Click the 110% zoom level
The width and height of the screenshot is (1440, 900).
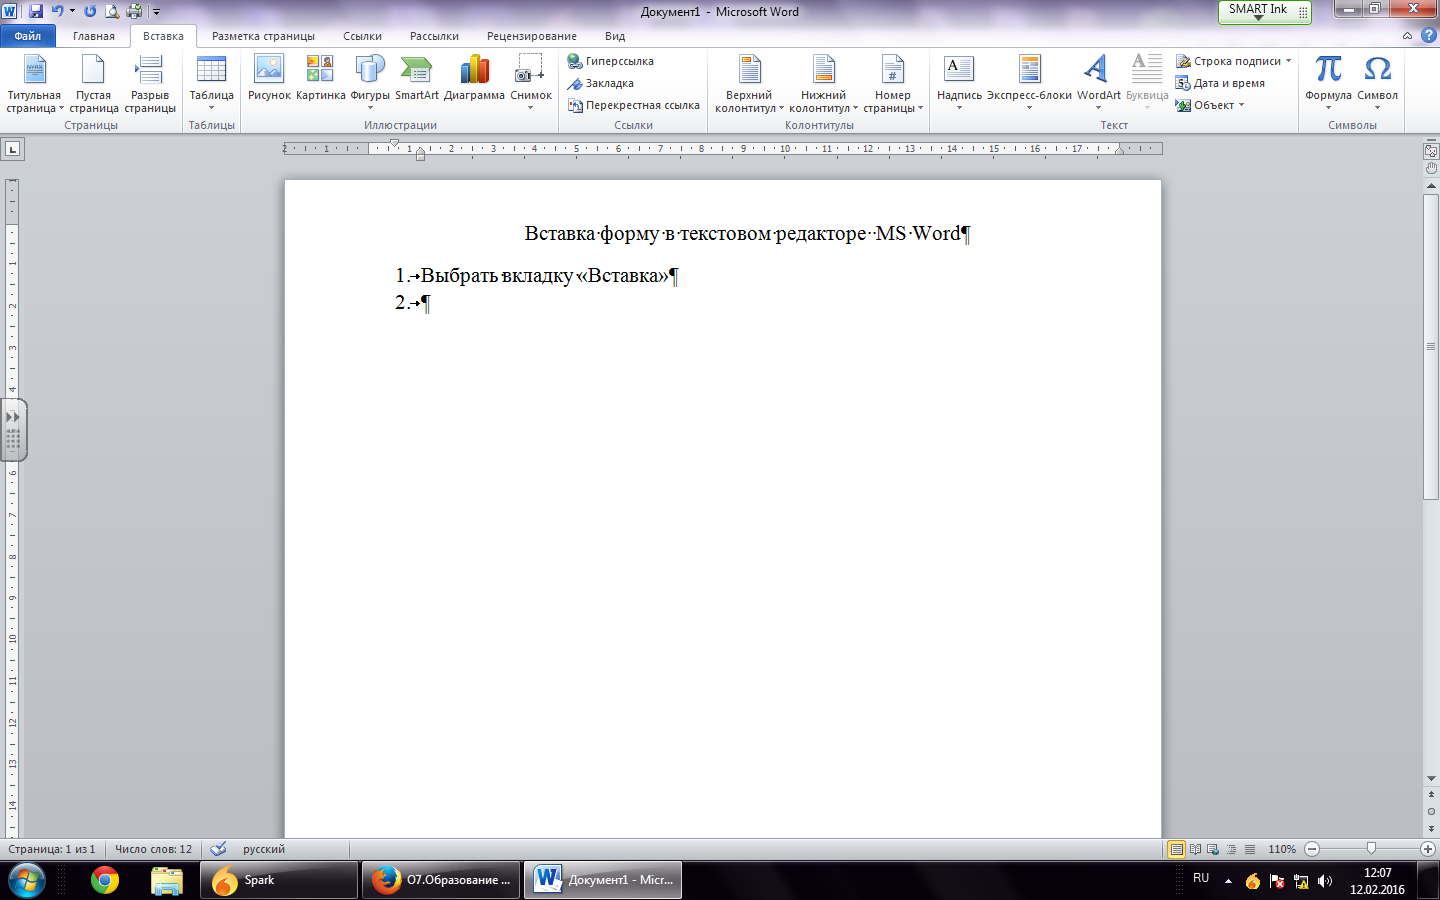[x=1282, y=849]
